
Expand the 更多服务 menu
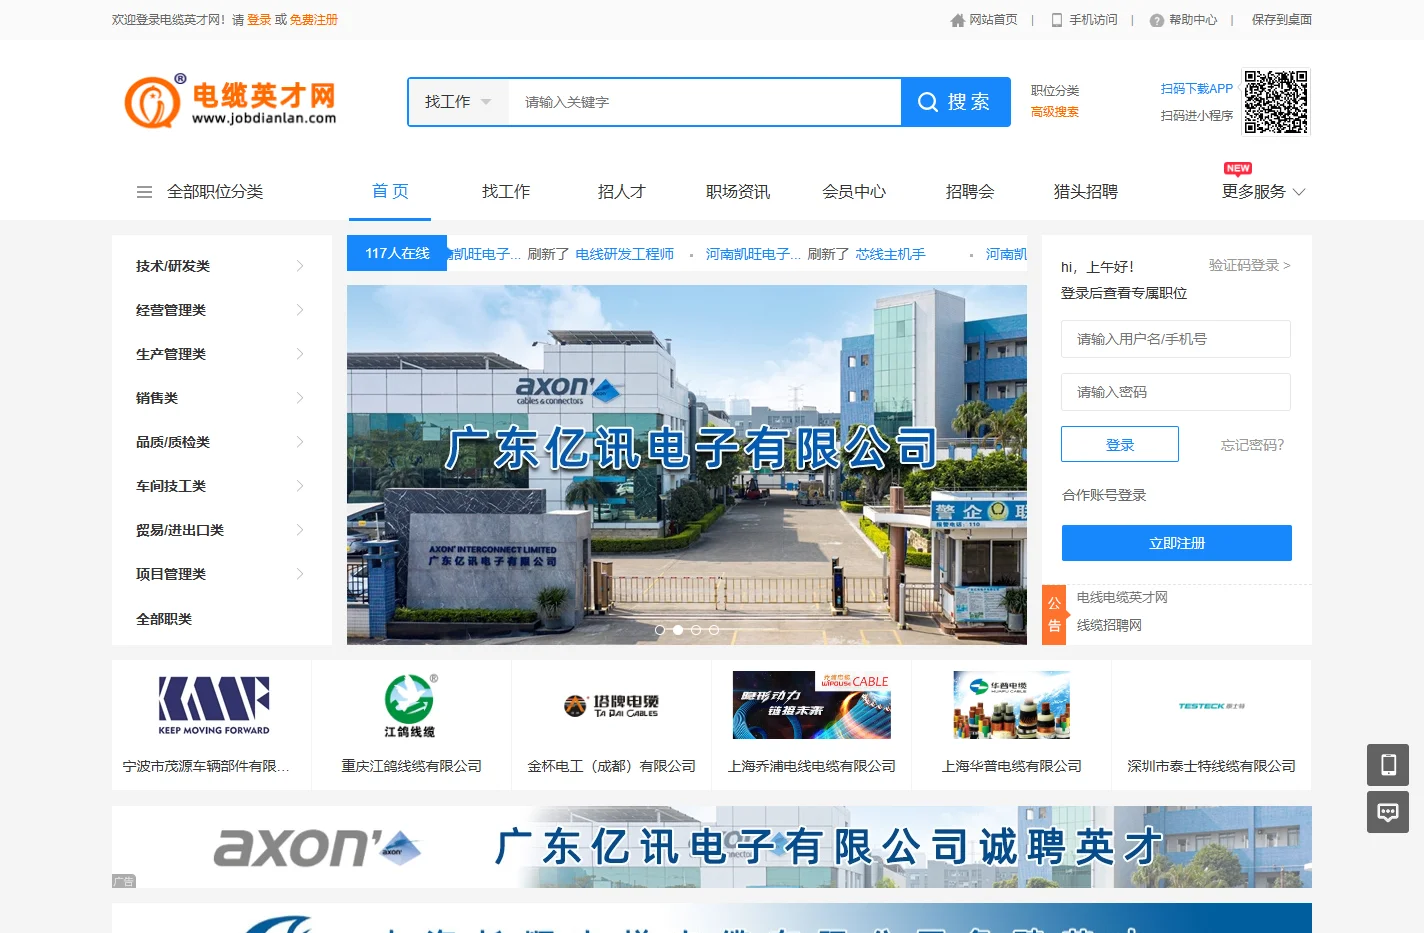coord(1263,192)
